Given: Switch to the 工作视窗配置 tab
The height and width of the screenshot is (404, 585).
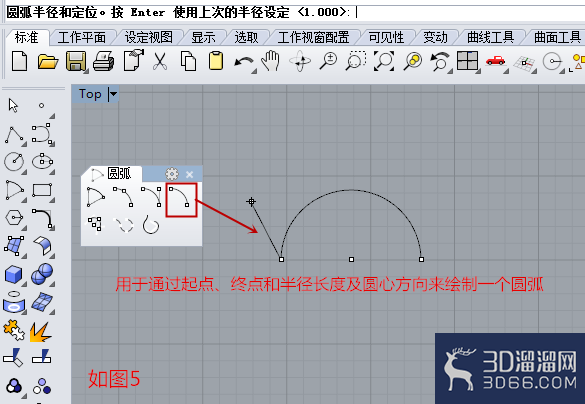Looking at the screenshot, I should (x=313, y=37).
